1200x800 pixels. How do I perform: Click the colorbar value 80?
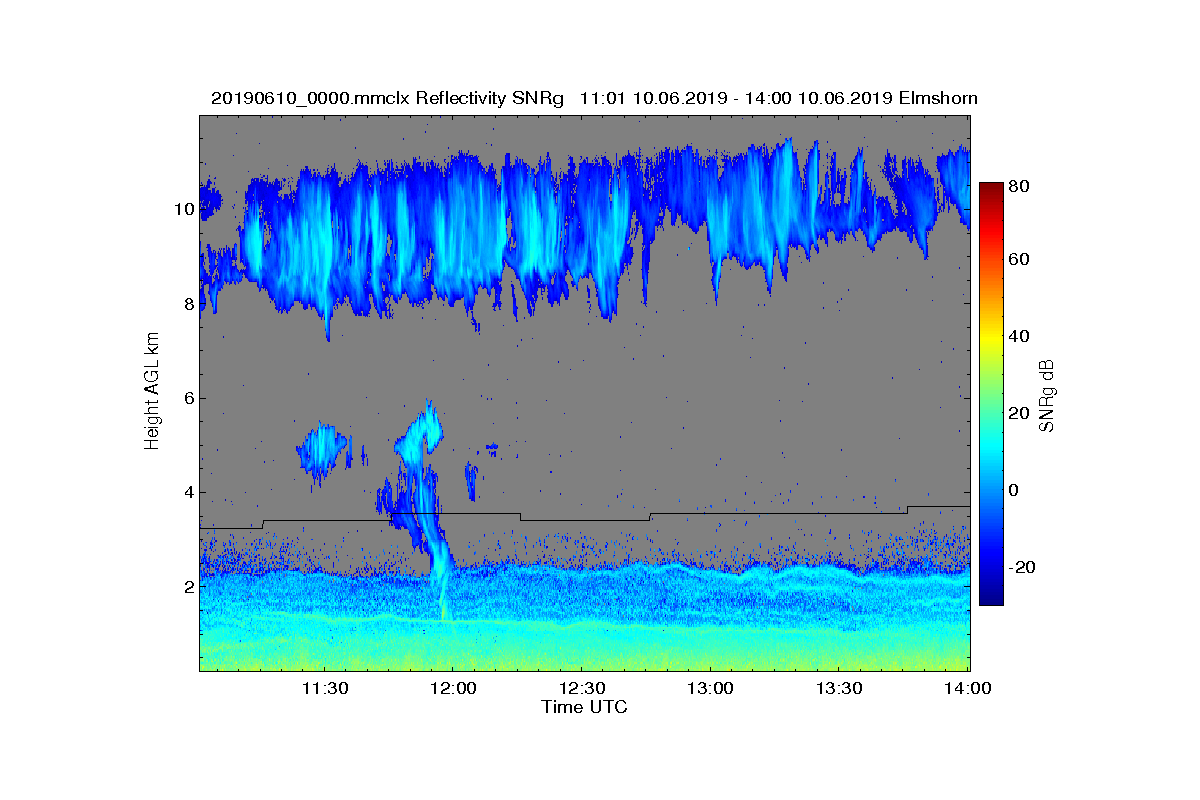point(1020,186)
